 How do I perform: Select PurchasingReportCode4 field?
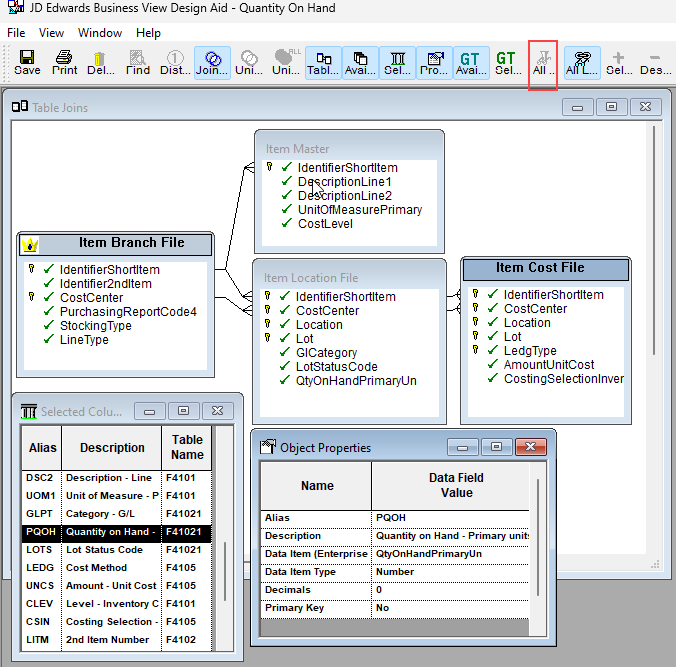pos(128,312)
